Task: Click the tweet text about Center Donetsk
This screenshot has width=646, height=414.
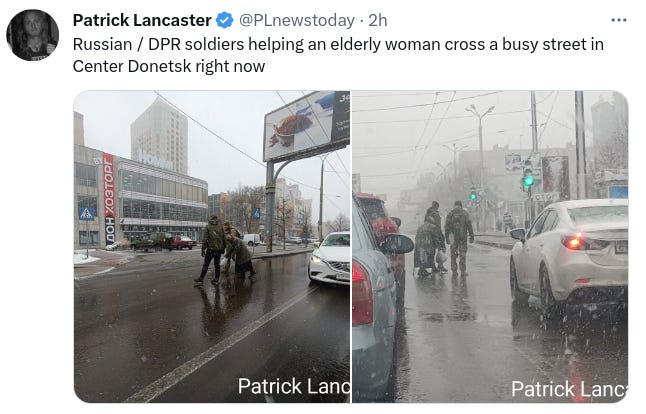Action: 338,55
